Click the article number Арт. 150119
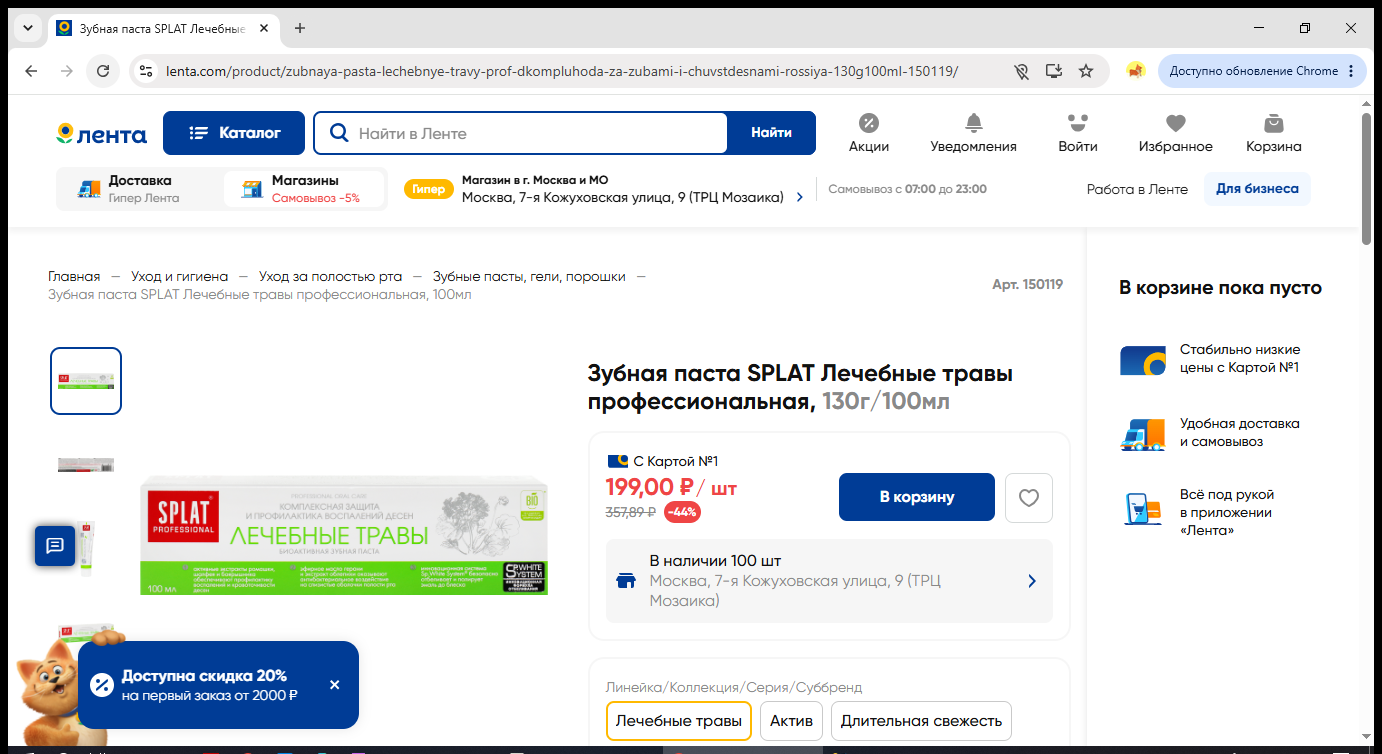Screen dimensions: 1382x754 coord(1027,285)
